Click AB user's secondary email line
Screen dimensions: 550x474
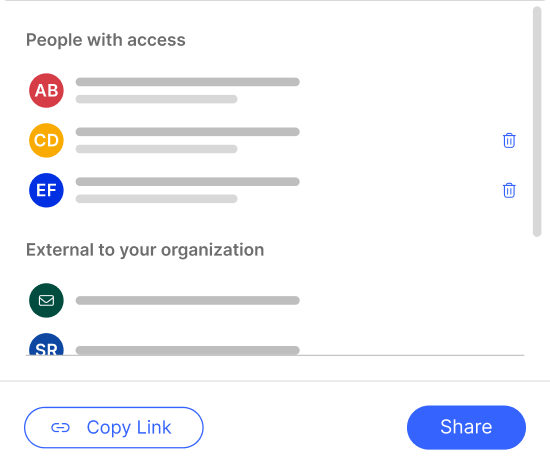[x=156, y=99]
